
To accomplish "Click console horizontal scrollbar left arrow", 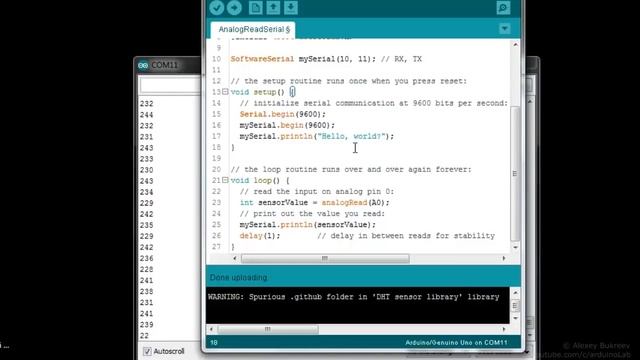I will coord(211,329).
